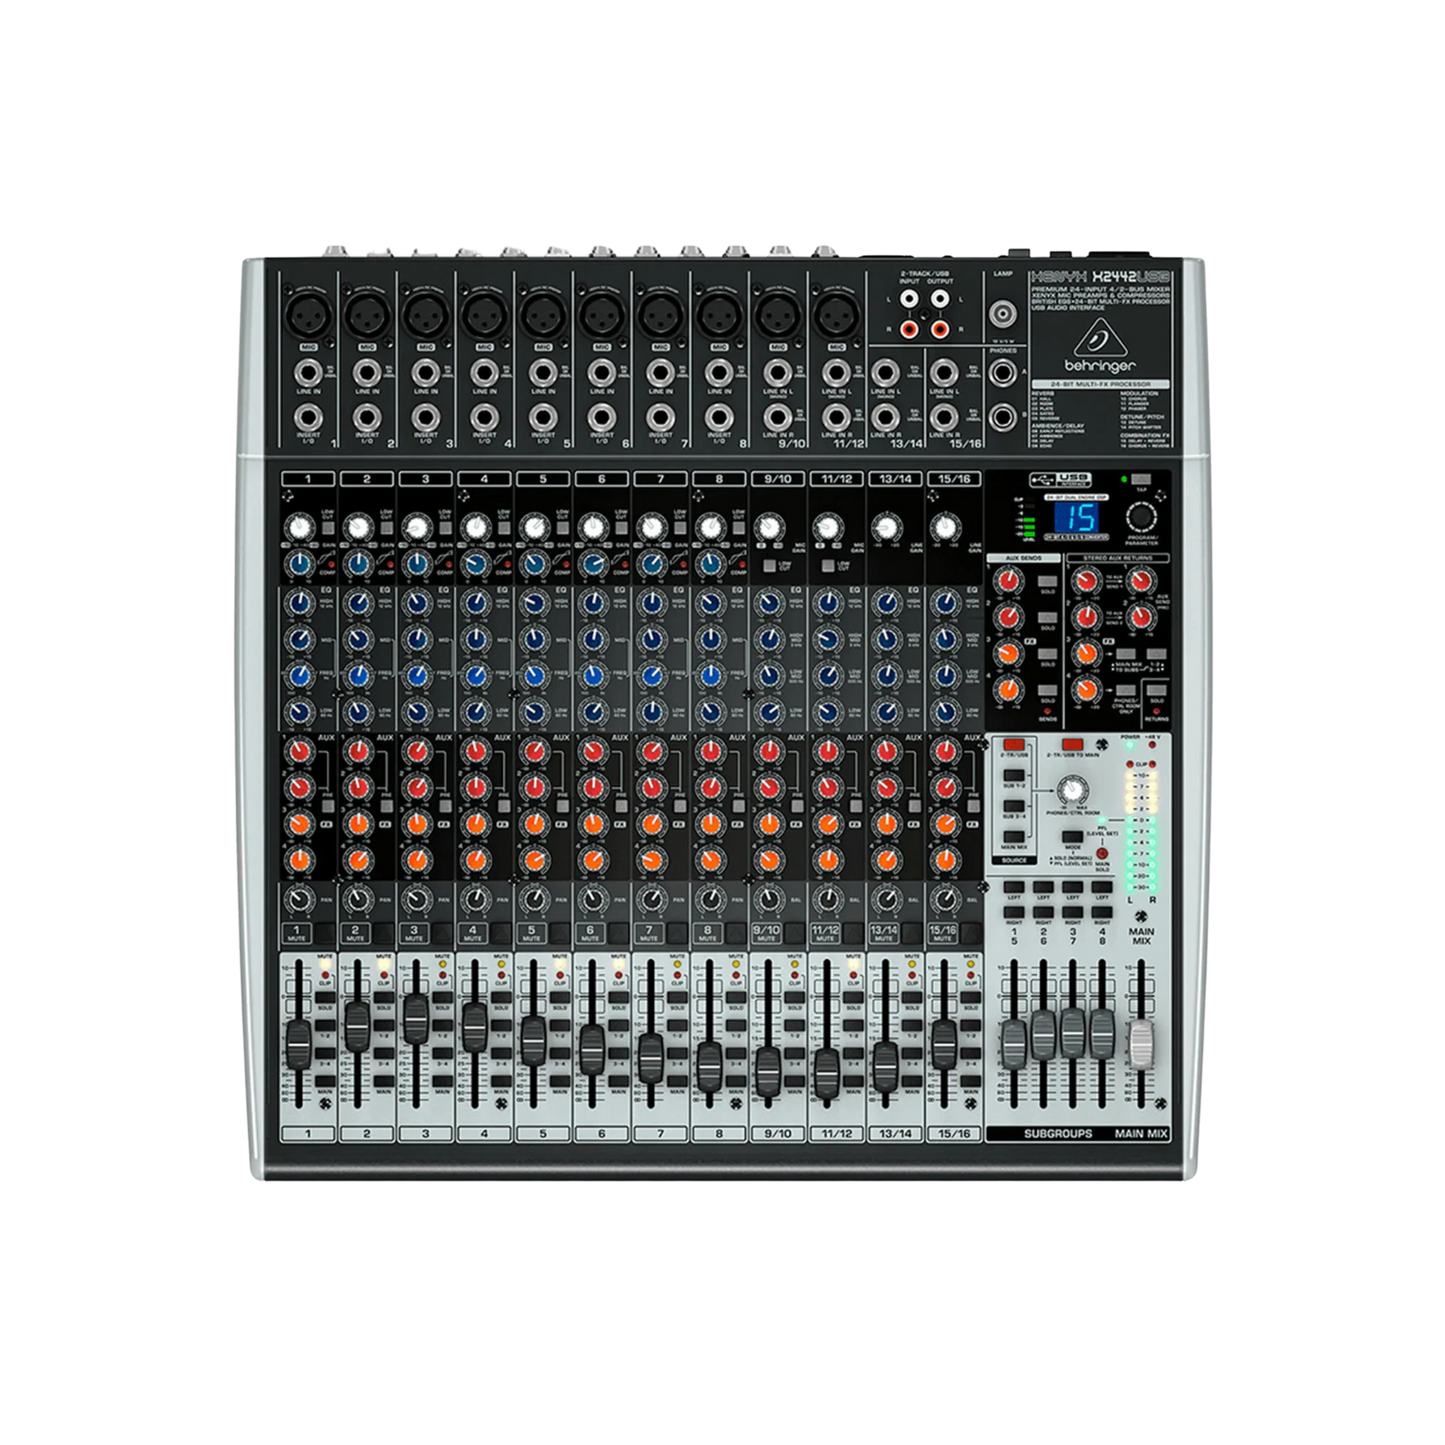Toggle the channel 6 MAIN routing button

click(x=619, y=1083)
